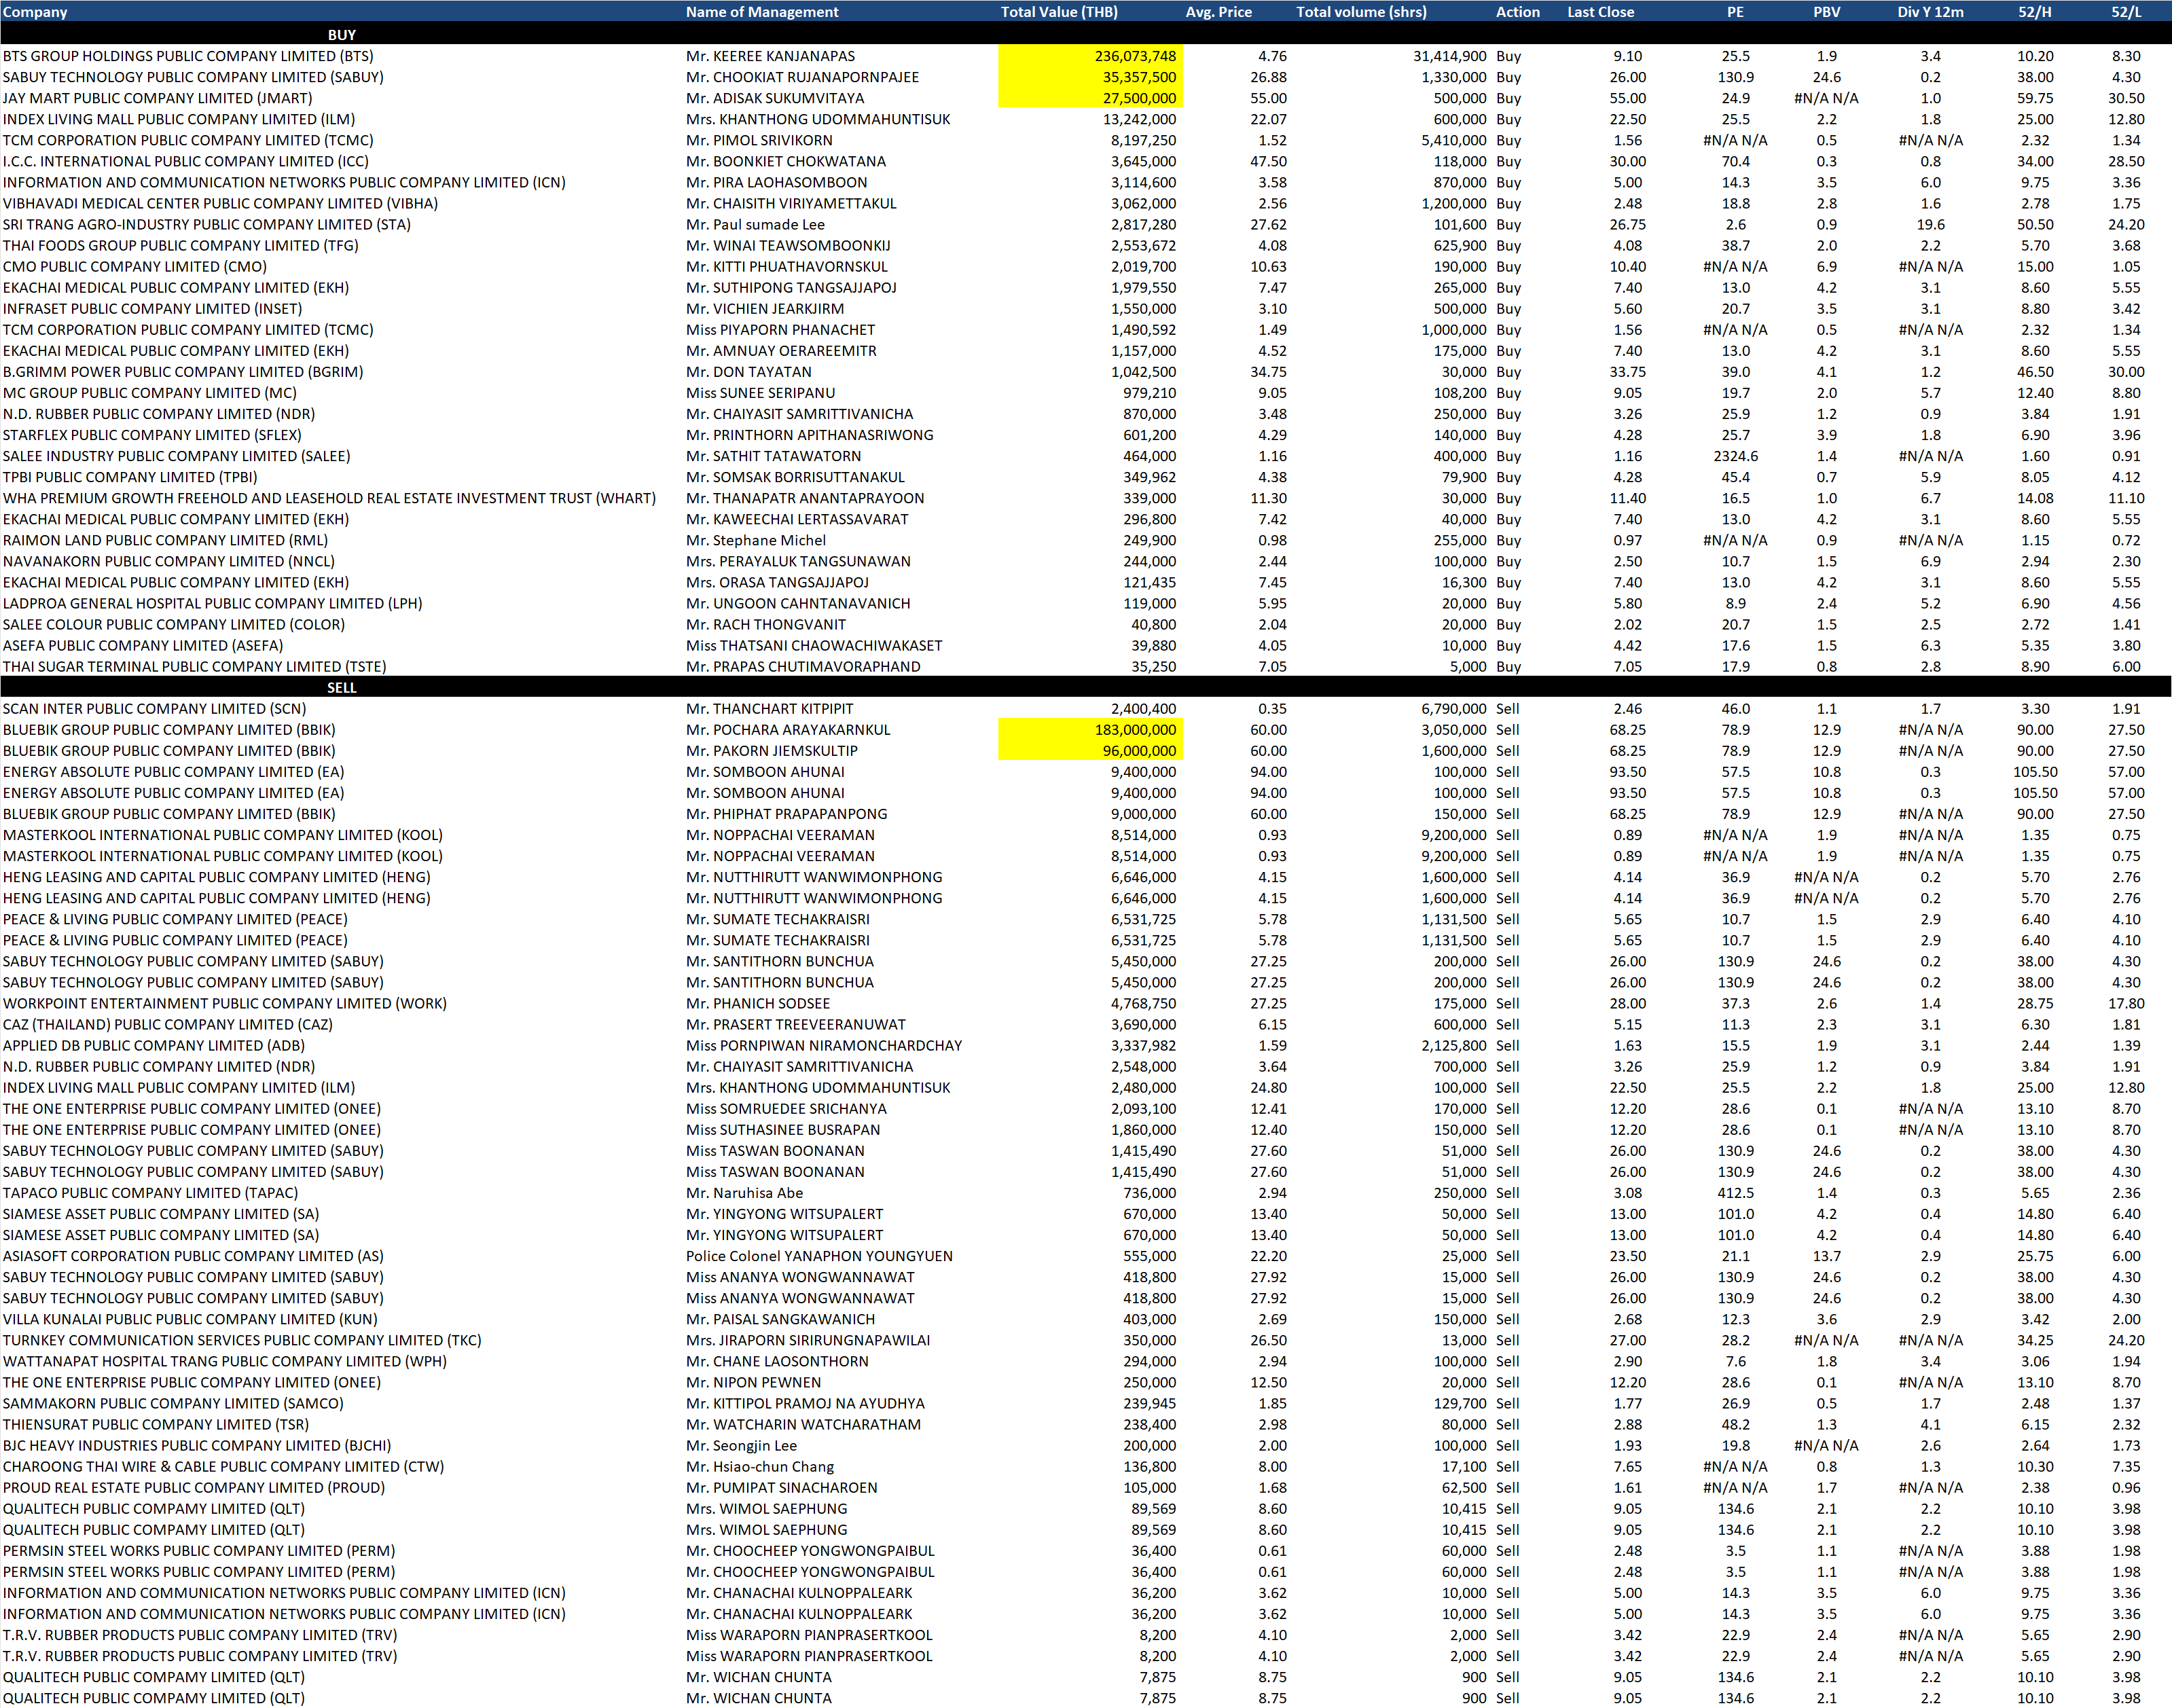This screenshot has width=2172, height=1708.
Task: Click ASEFA PUBLIC COMPANY LIMITED cell
Action: tap(142, 645)
